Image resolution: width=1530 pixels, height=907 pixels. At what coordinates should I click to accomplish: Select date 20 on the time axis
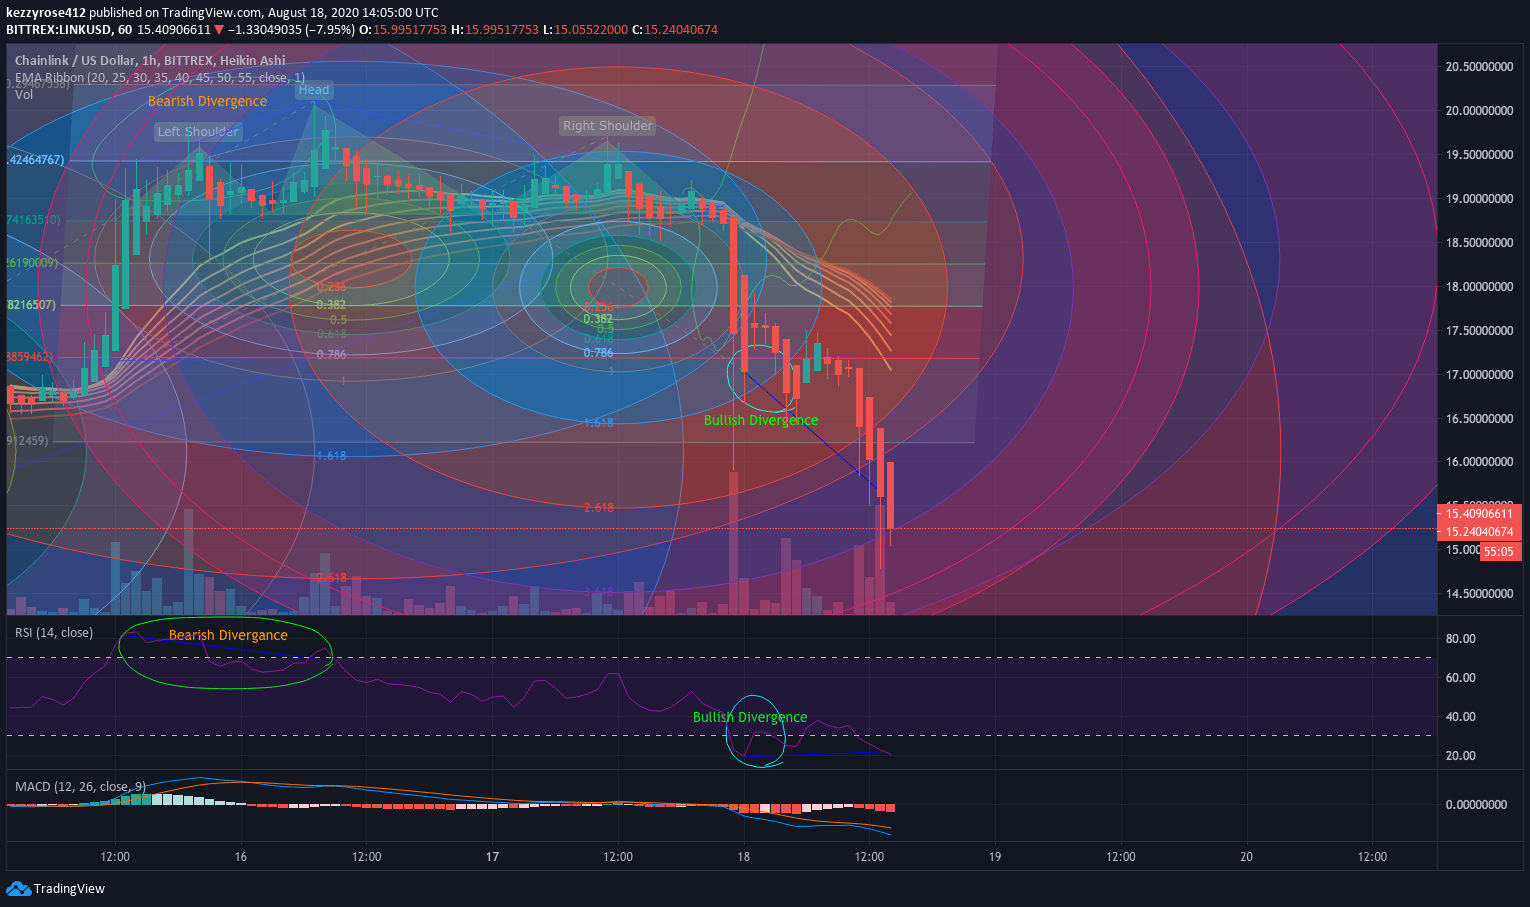(1246, 857)
